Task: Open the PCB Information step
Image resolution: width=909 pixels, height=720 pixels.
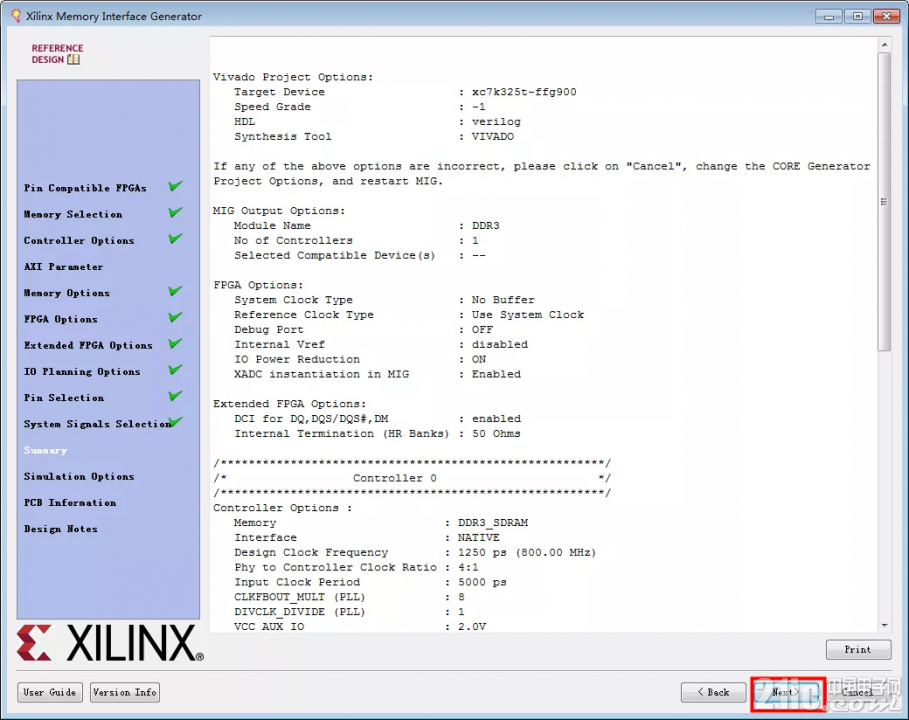Action: 70,503
